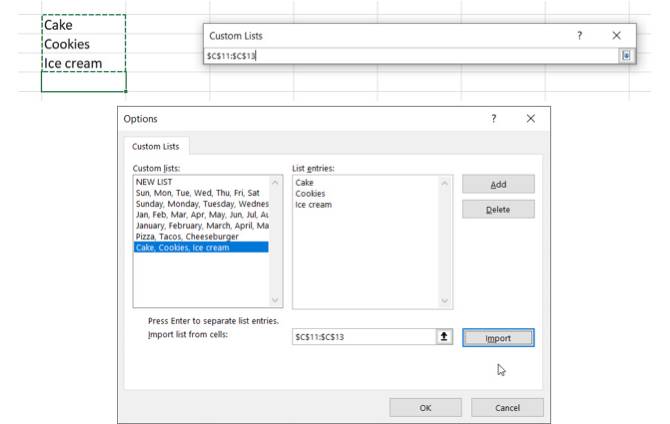
Task: Select NEW LIST in custom lists
Action: [x=201, y=182]
